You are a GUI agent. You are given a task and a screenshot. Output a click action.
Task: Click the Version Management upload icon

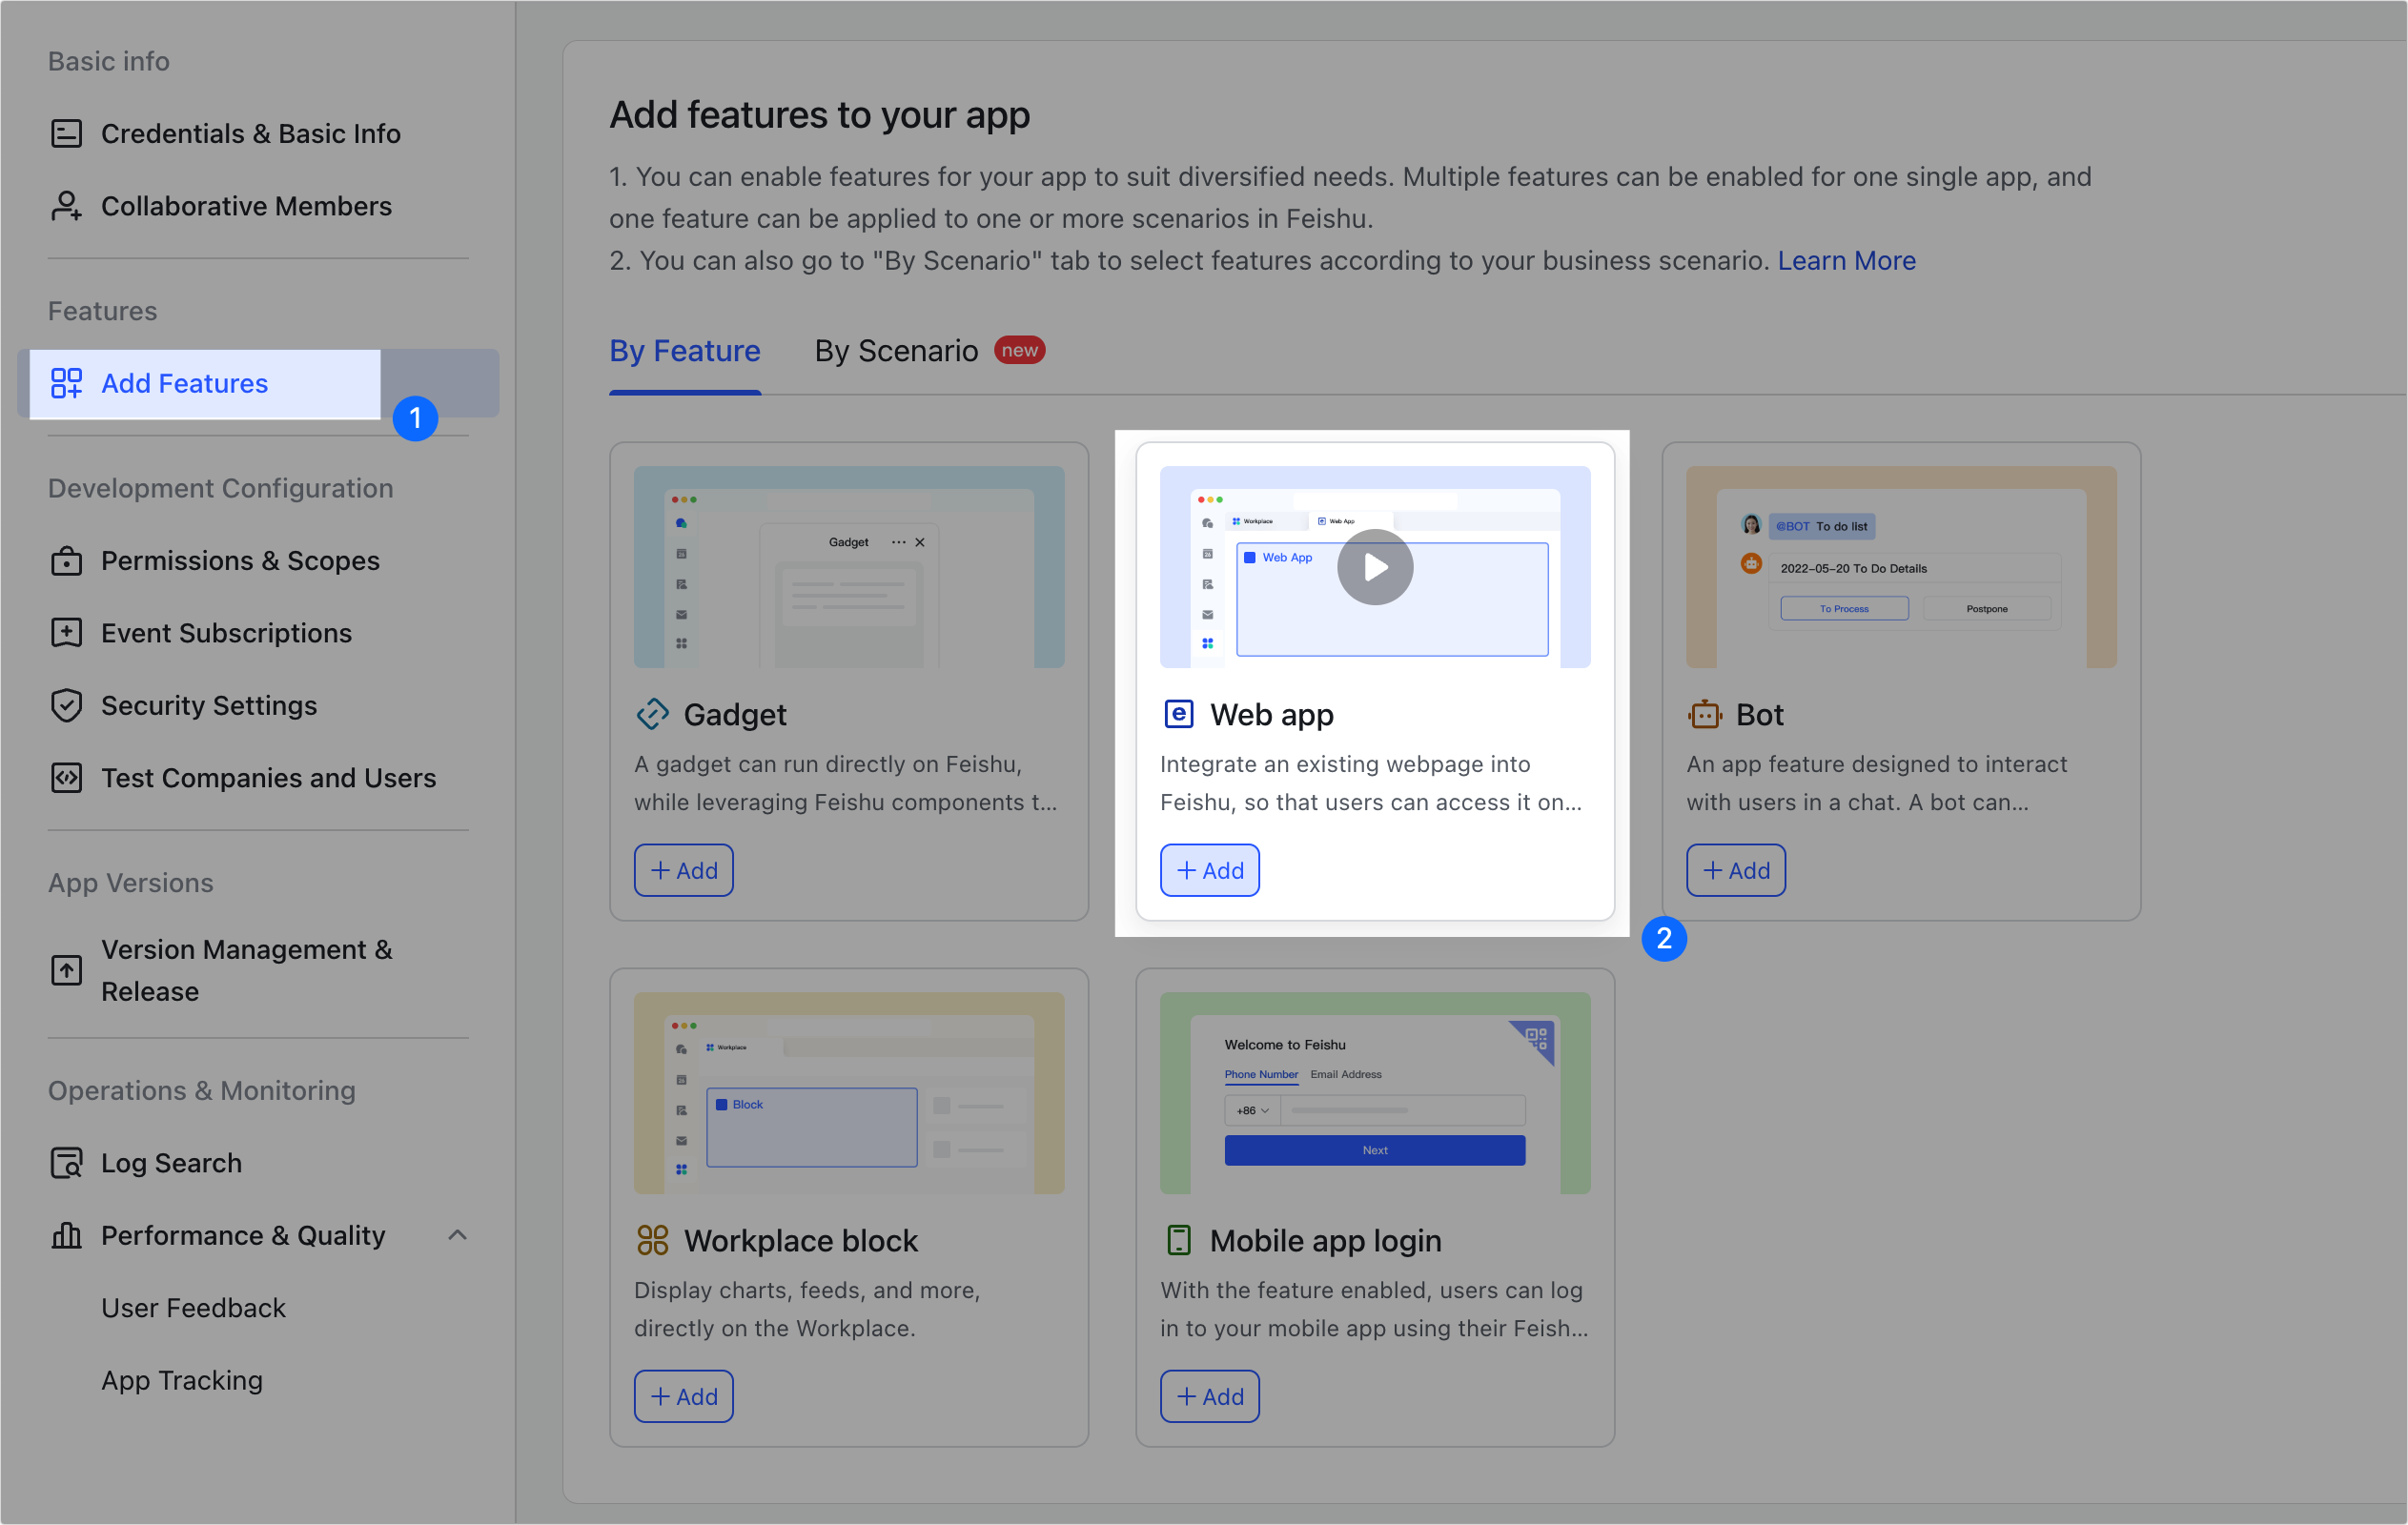pos(66,970)
